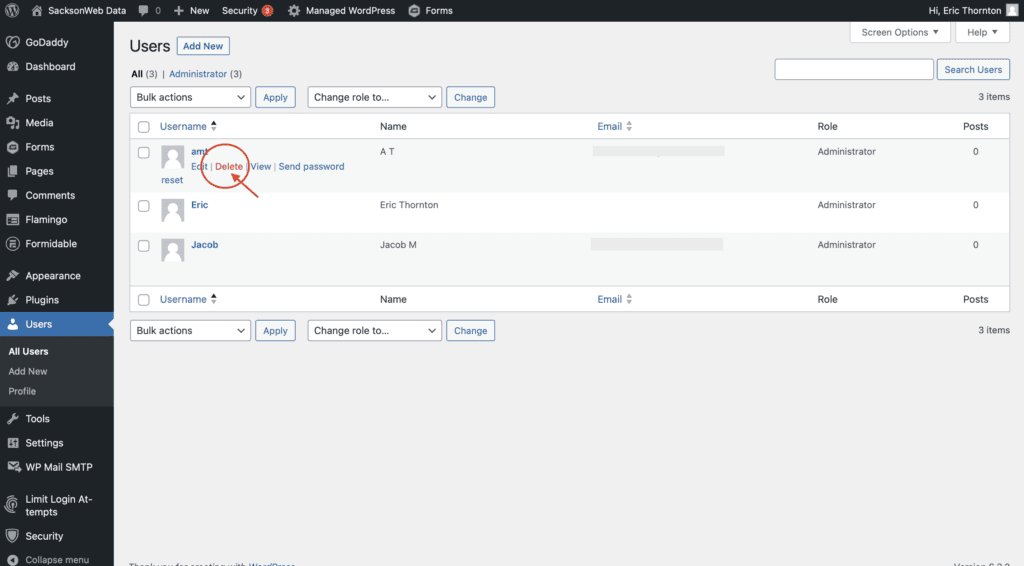Click the bottom Change button

click(470, 330)
